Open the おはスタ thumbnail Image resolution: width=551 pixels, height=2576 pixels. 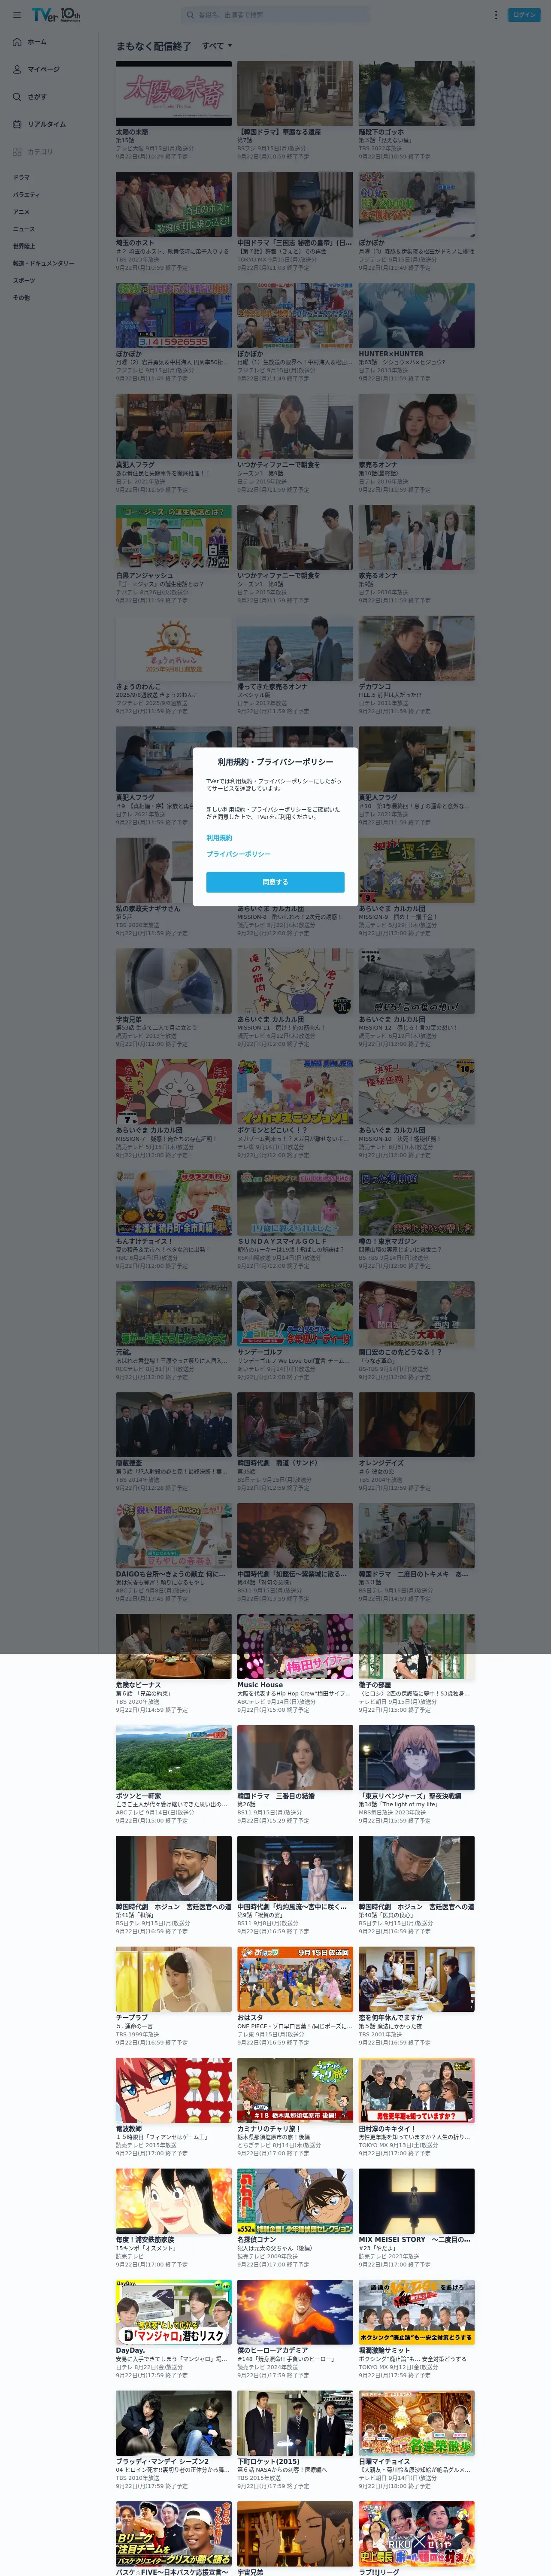(x=295, y=1979)
